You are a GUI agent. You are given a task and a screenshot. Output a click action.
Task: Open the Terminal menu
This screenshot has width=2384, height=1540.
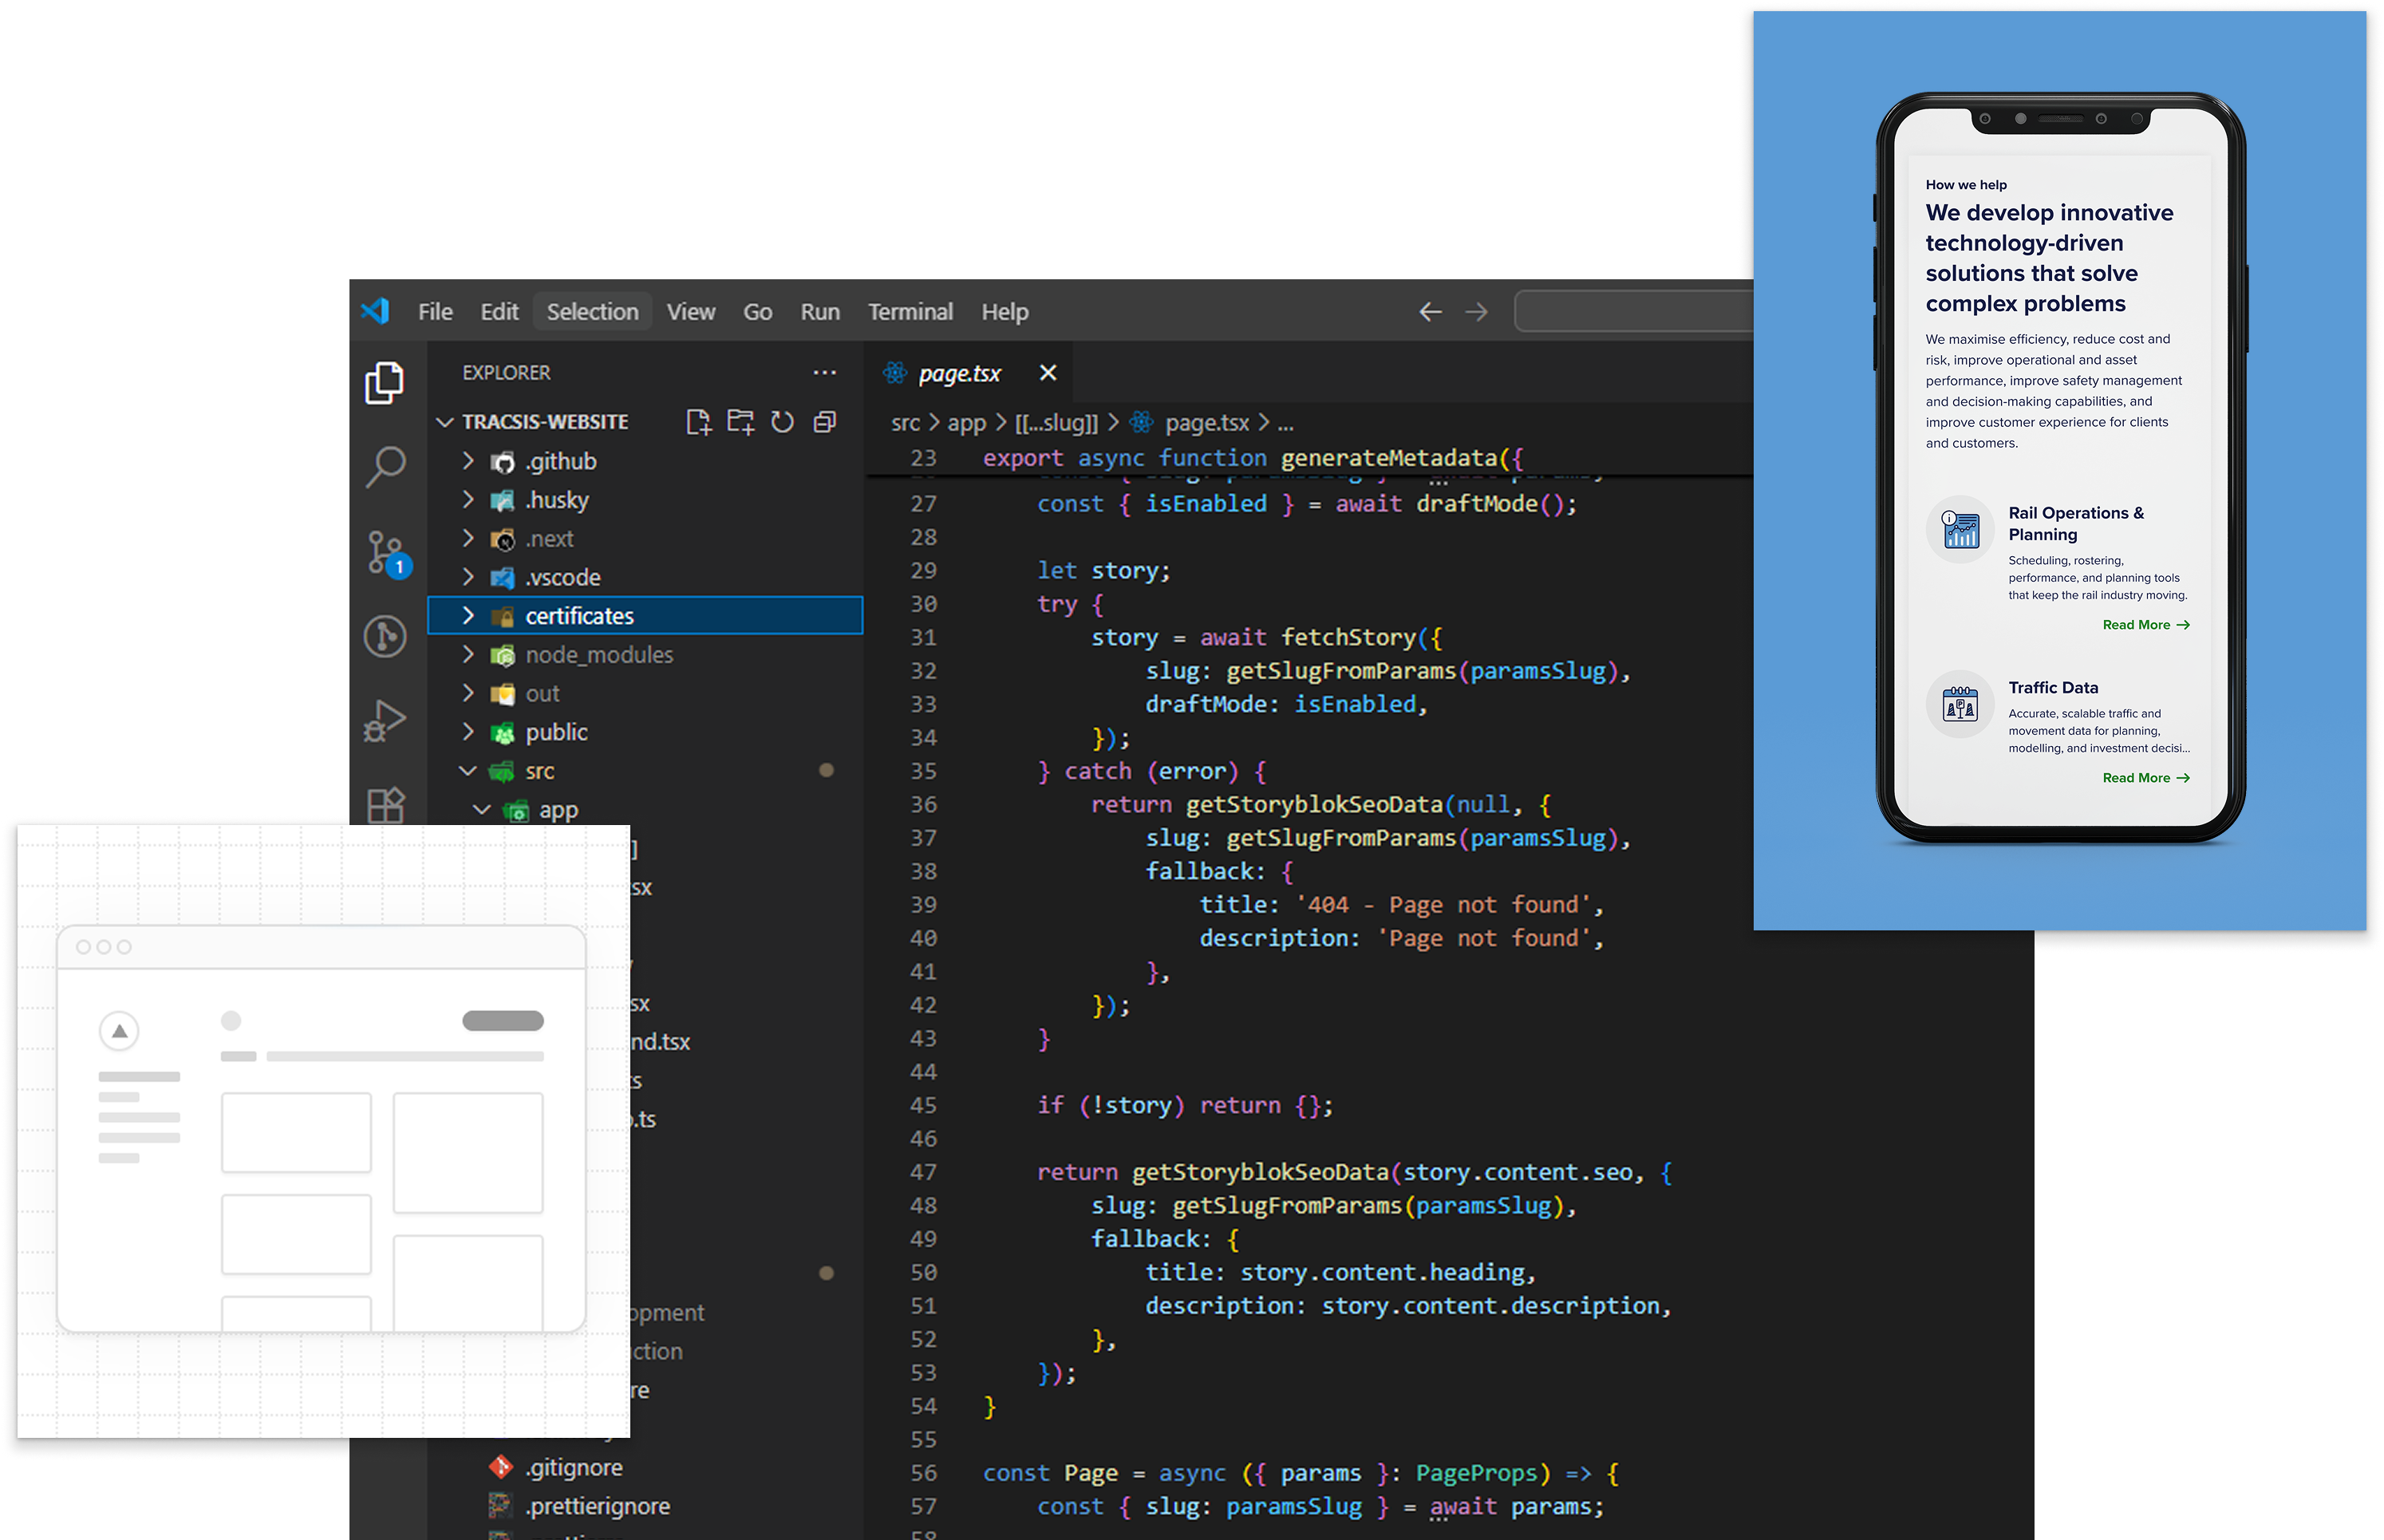[x=909, y=312]
